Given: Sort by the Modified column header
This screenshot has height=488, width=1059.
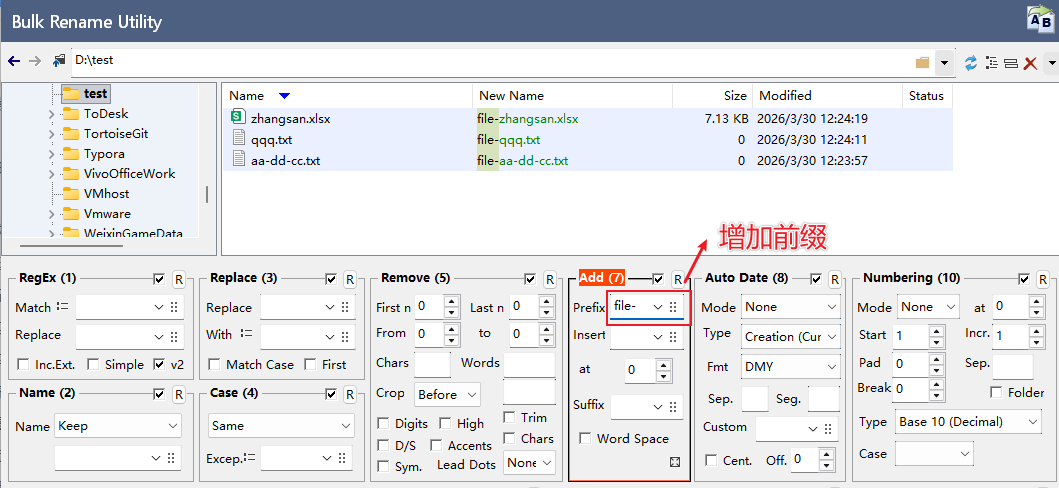Looking at the screenshot, I should [785, 96].
